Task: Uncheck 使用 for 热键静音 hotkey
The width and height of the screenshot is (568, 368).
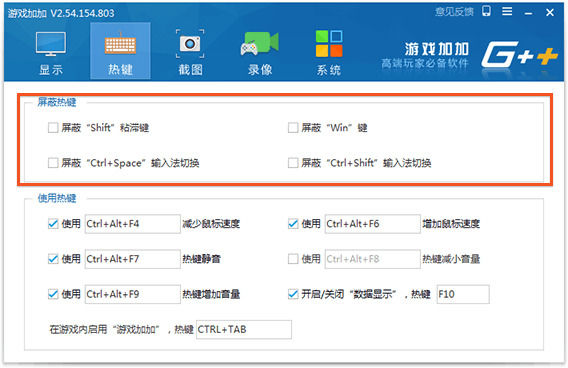Action: [53, 259]
